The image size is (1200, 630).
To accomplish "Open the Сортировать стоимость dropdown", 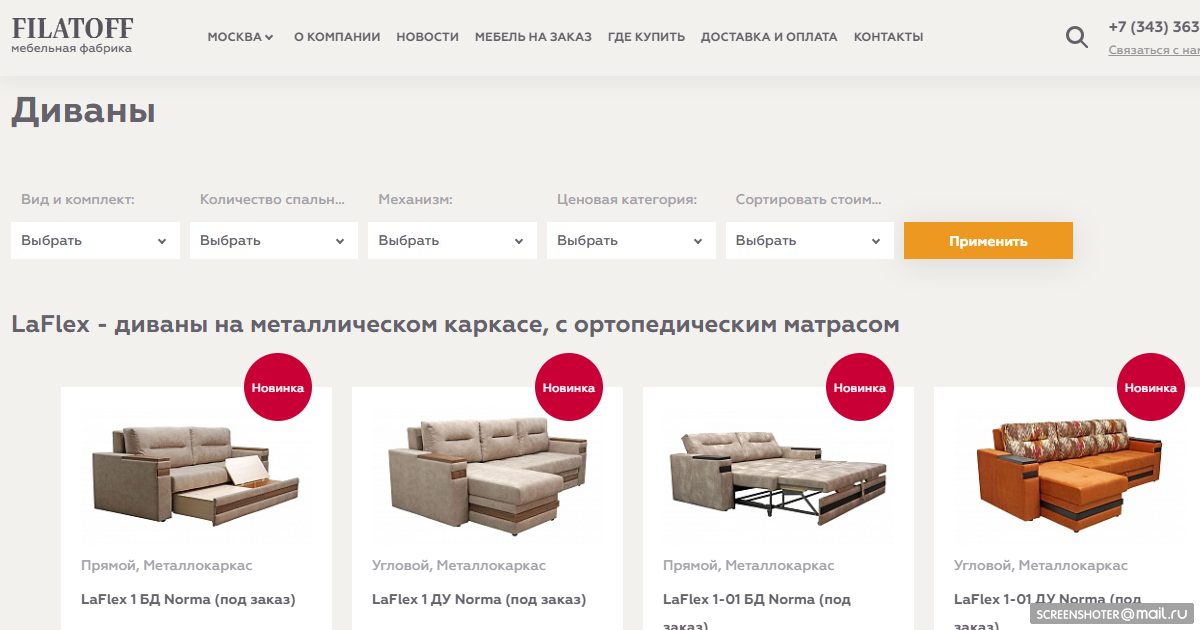I will (x=810, y=240).
